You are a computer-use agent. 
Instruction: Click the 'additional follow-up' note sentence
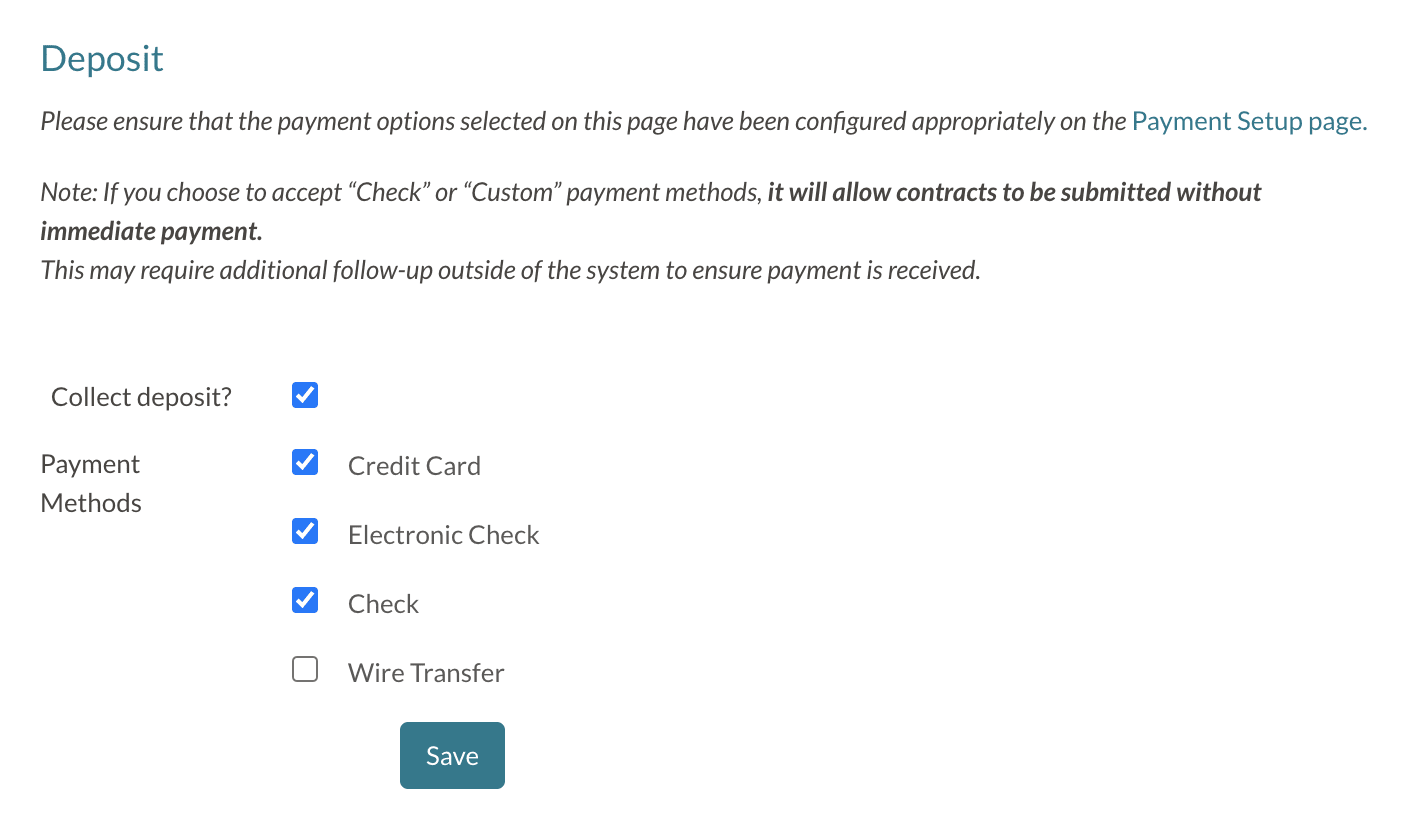pyautogui.click(x=510, y=270)
